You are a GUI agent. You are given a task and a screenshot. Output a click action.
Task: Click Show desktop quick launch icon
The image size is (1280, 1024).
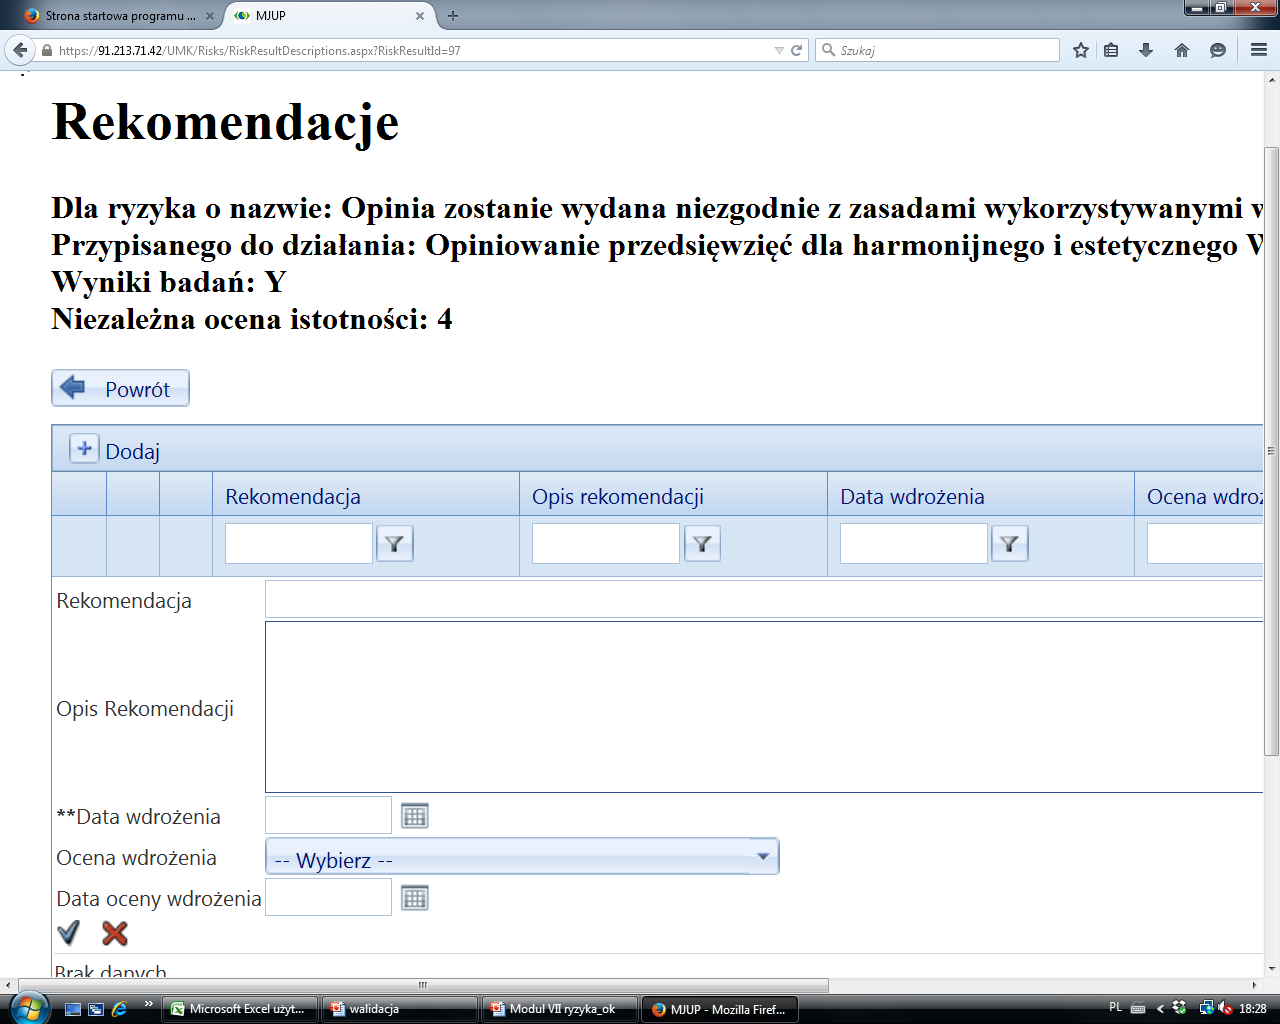(73, 1009)
